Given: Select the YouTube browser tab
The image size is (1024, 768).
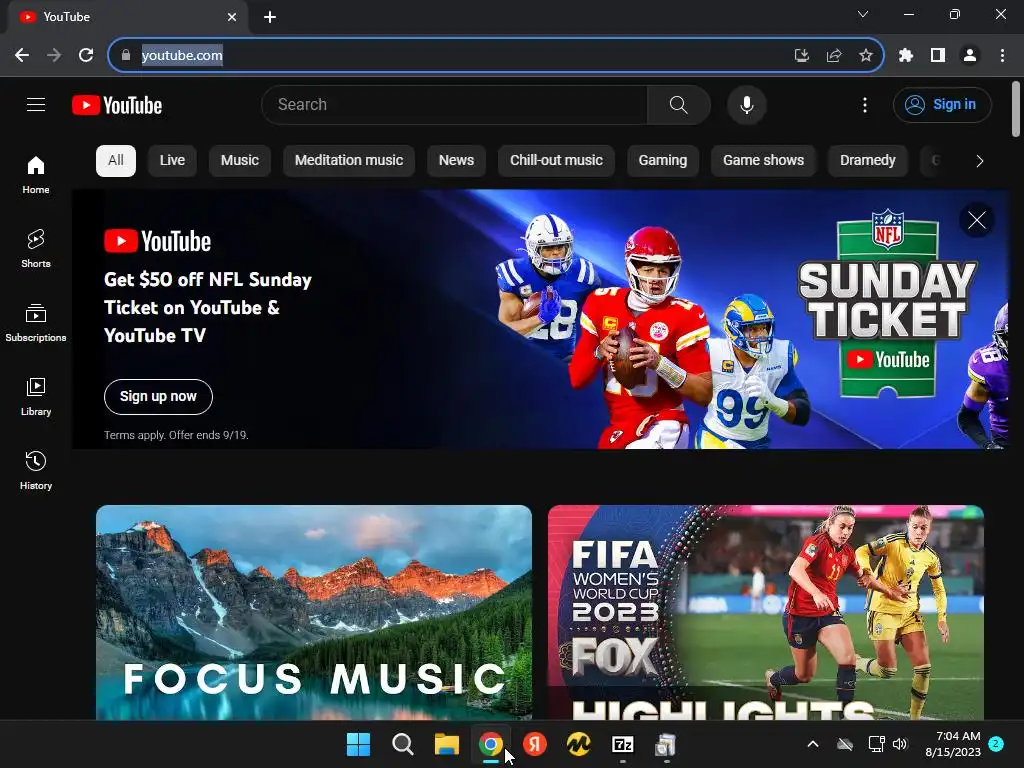Looking at the screenshot, I should 127,17.
